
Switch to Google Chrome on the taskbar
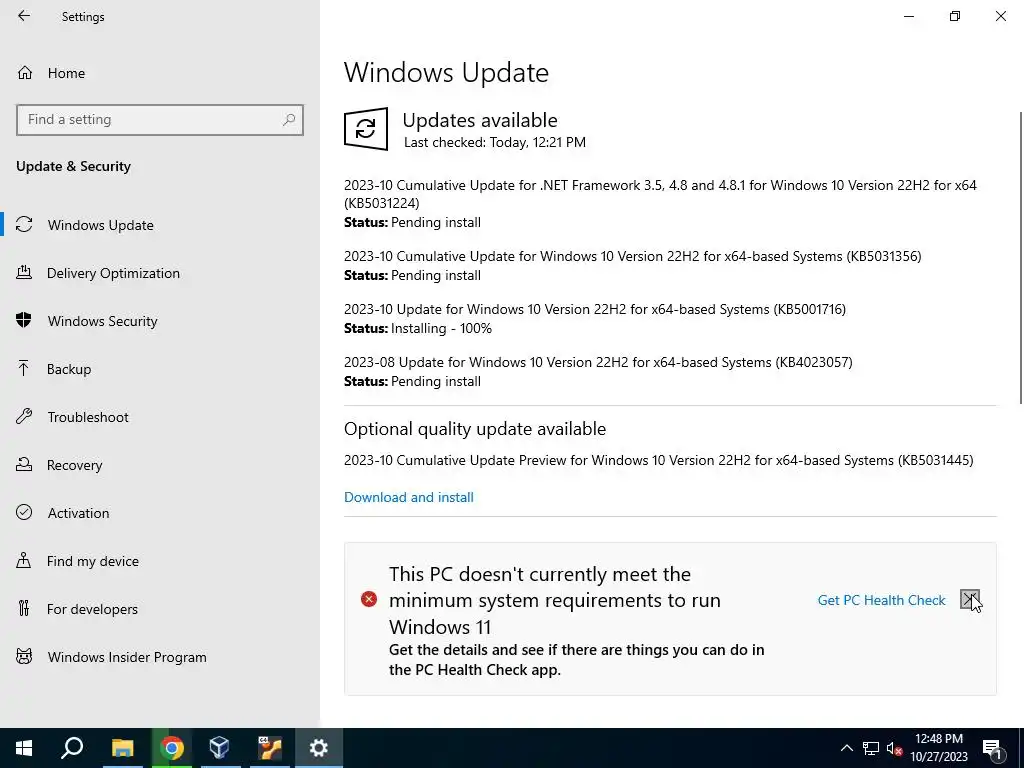[172, 748]
